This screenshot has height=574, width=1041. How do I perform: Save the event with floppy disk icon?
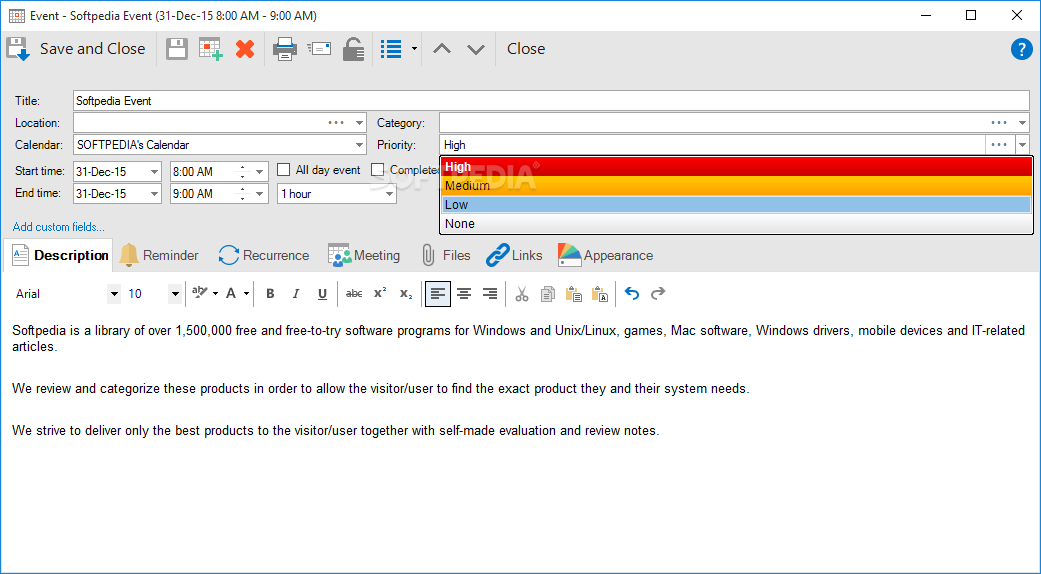tap(177, 49)
